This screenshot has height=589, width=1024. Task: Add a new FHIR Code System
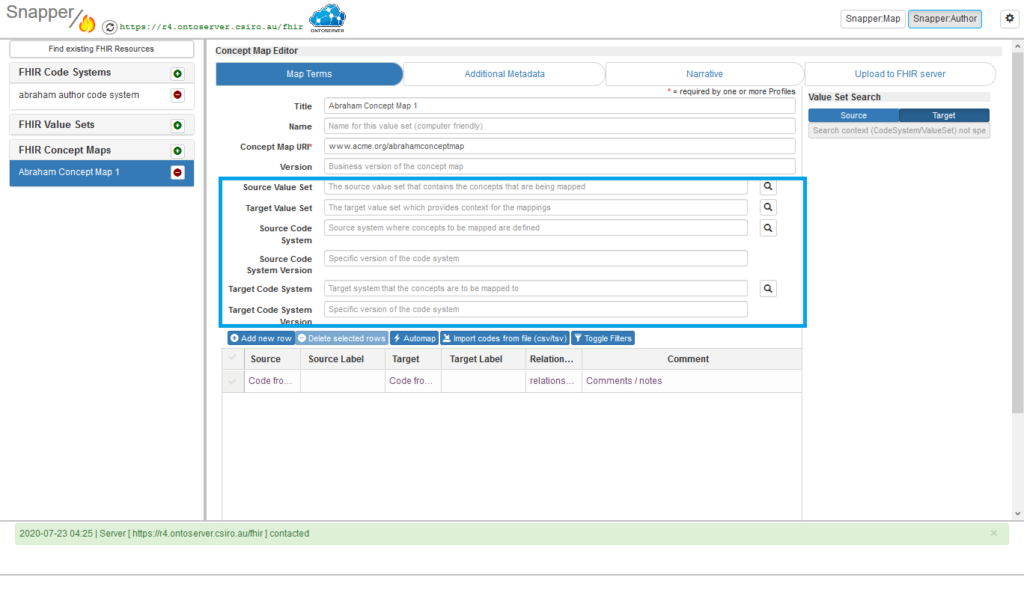pos(177,73)
